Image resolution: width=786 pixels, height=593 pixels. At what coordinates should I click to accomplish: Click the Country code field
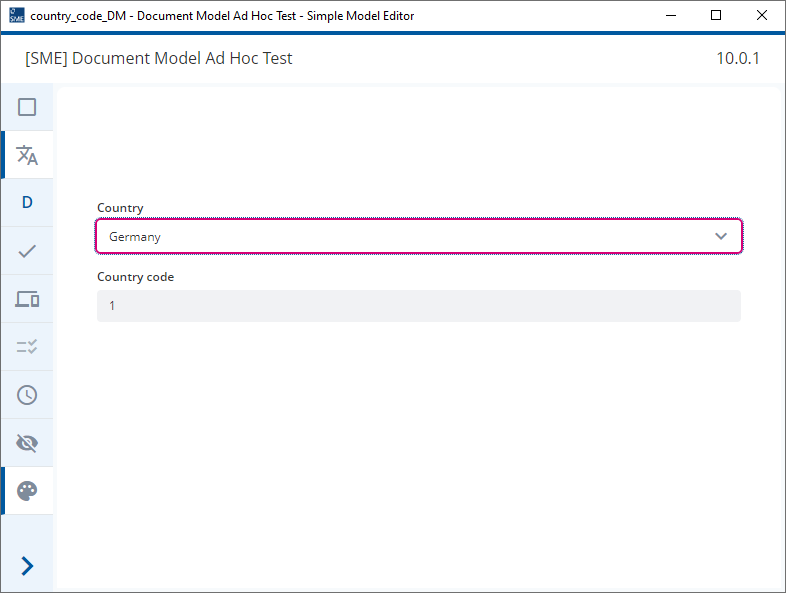point(419,306)
